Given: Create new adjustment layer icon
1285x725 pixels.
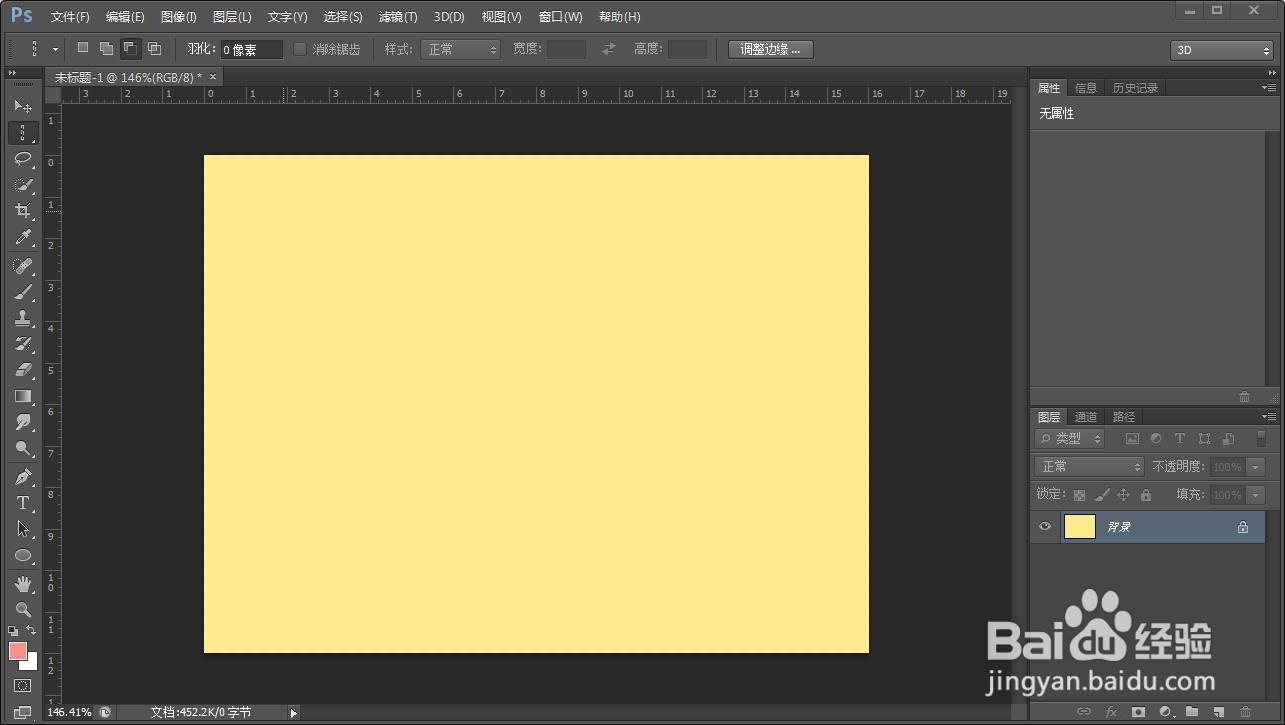Looking at the screenshot, I should click(x=1165, y=712).
